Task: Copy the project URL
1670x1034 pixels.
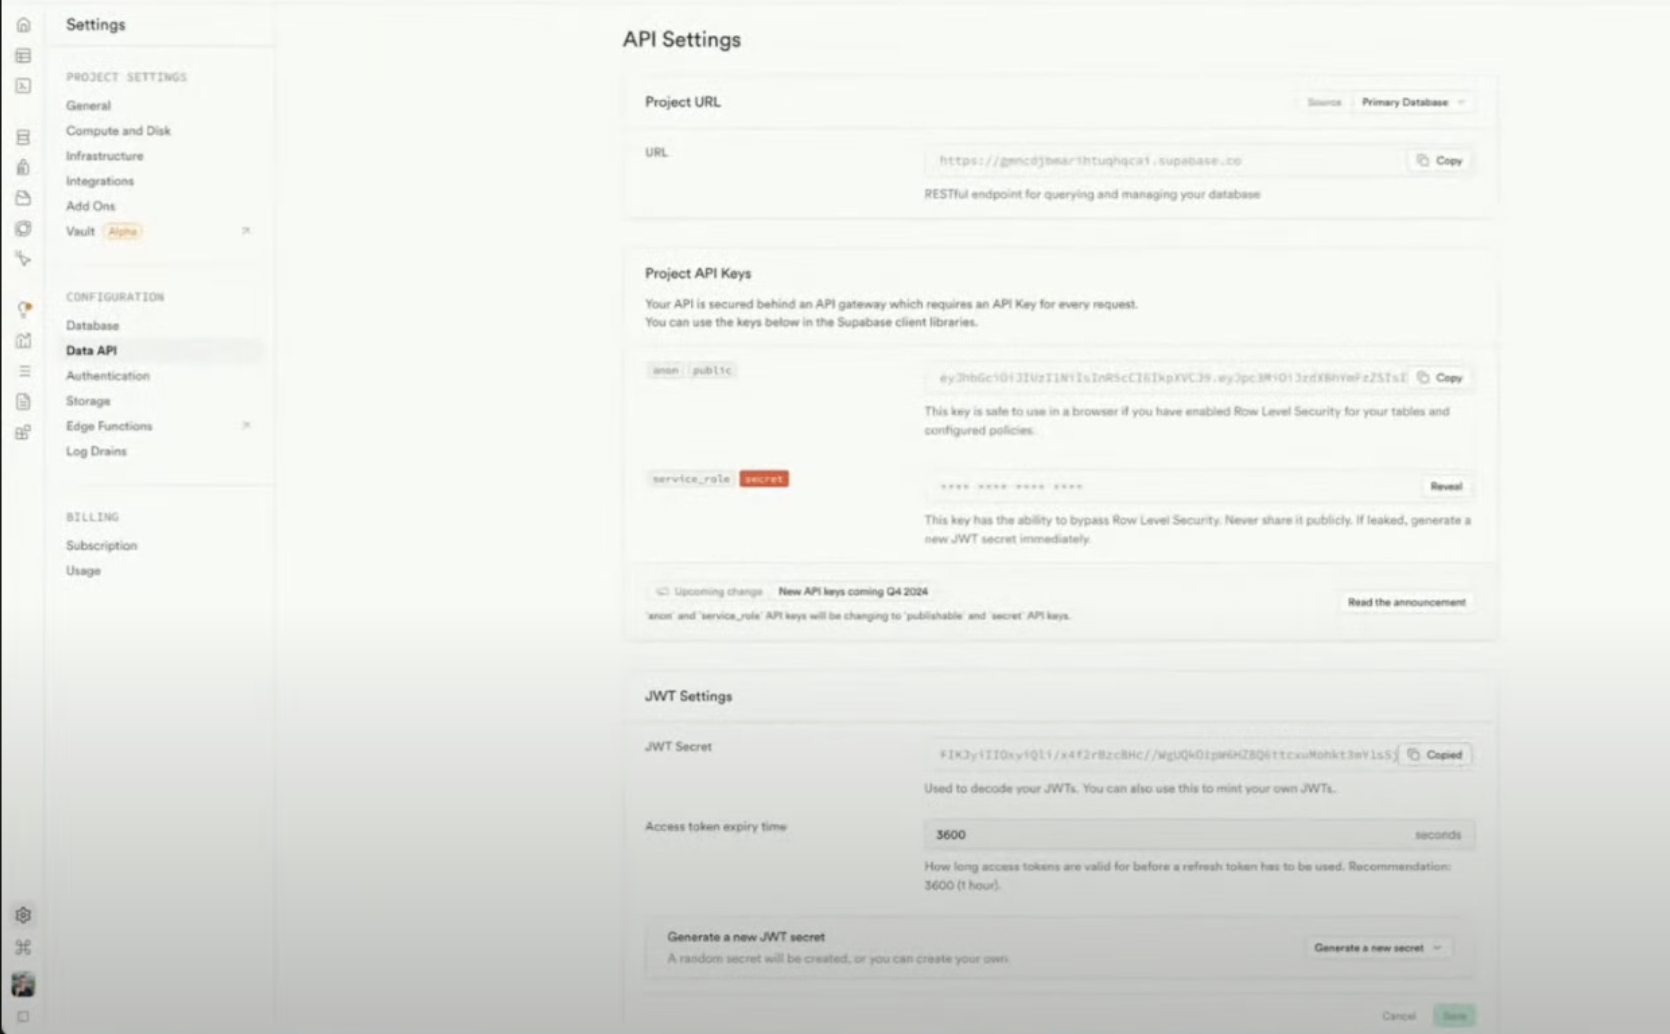Action: [1439, 160]
